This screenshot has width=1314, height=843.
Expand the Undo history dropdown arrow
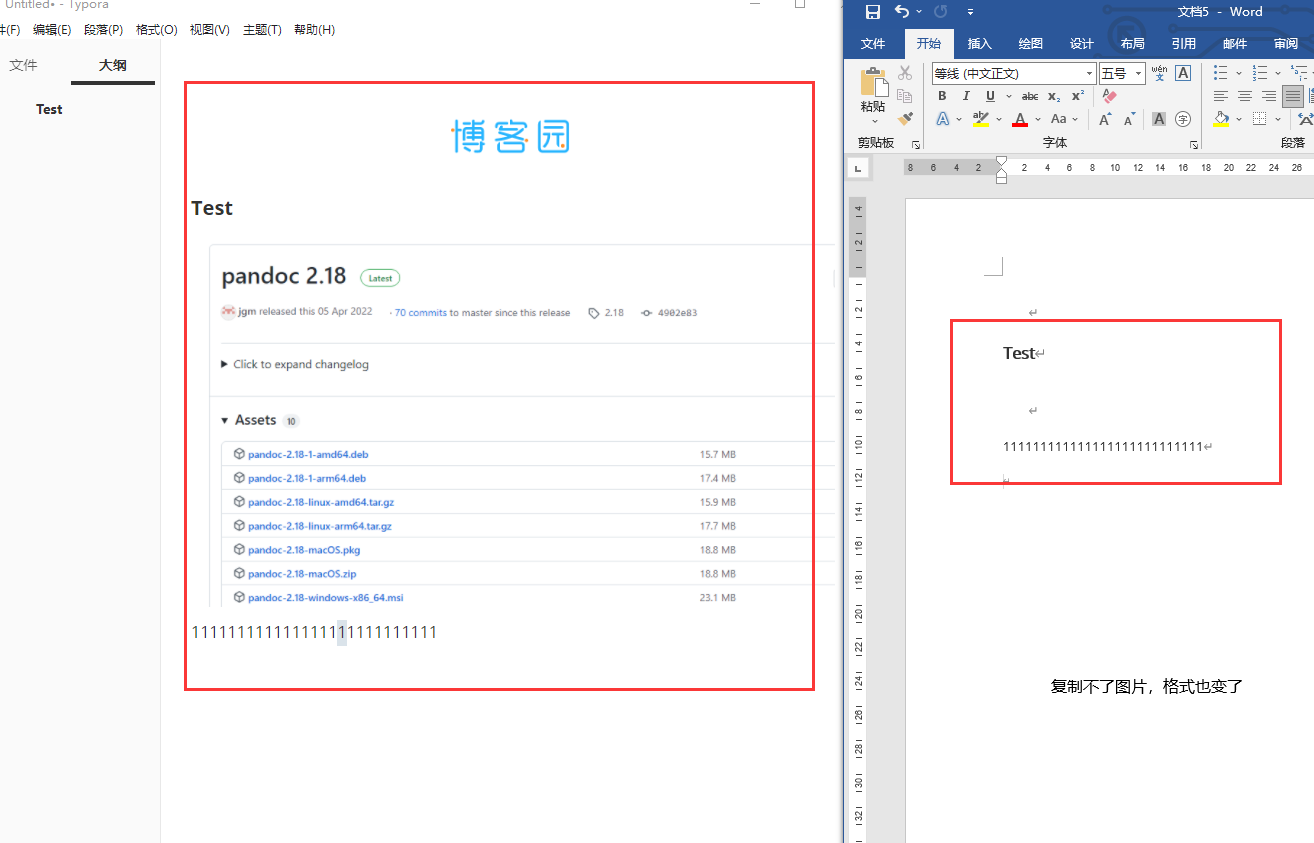click(x=919, y=12)
